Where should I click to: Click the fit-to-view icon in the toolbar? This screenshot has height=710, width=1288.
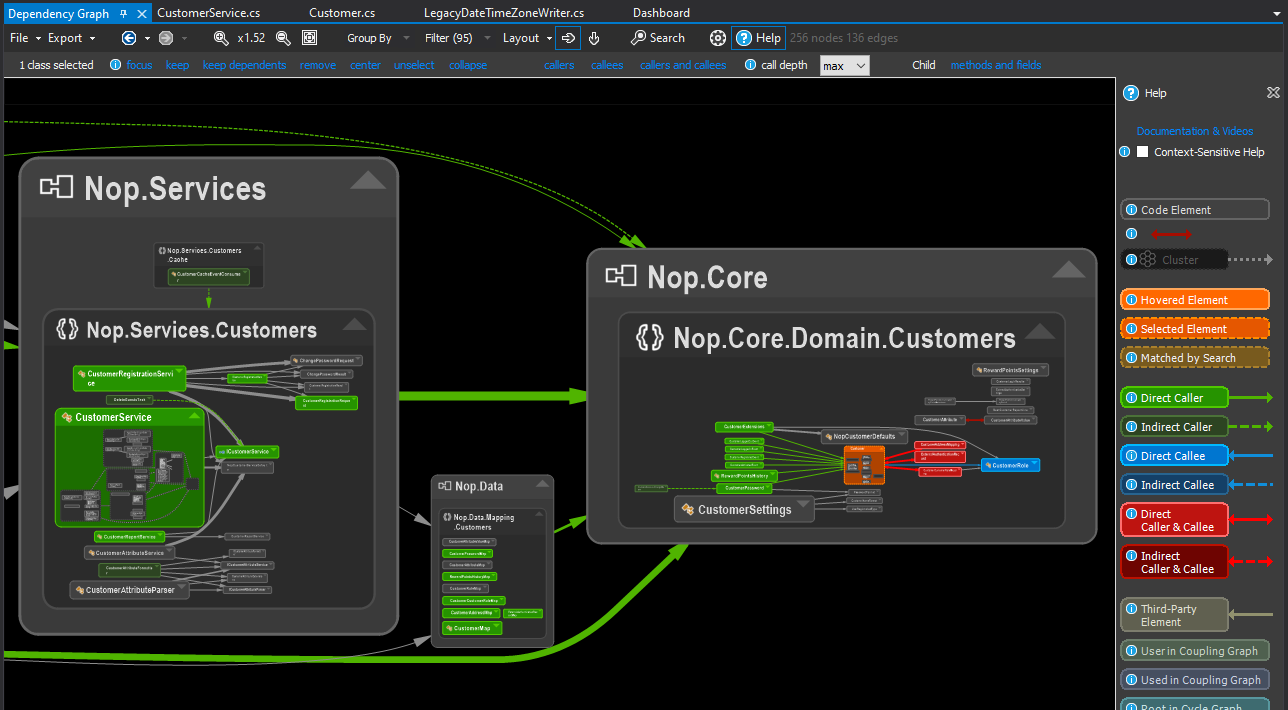pyautogui.click(x=310, y=38)
